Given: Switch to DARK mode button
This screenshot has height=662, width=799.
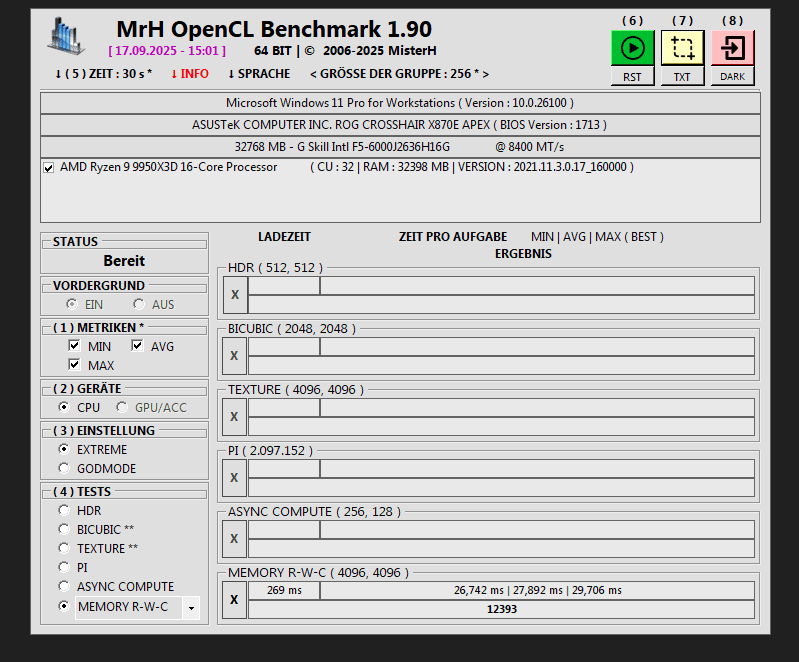Looking at the screenshot, I should [x=732, y=77].
